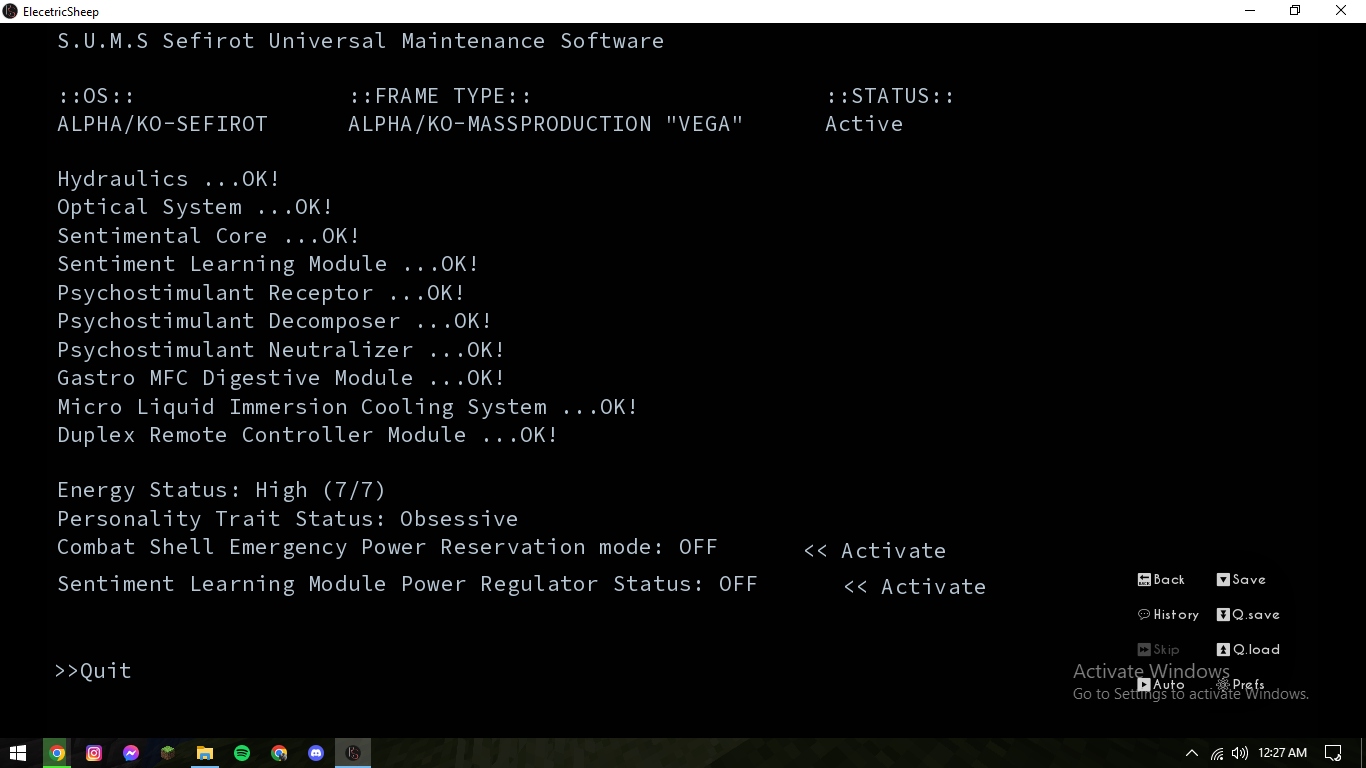Image resolution: width=1366 pixels, height=768 pixels.
Task: Select the >>Quit option
Action: (93, 671)
